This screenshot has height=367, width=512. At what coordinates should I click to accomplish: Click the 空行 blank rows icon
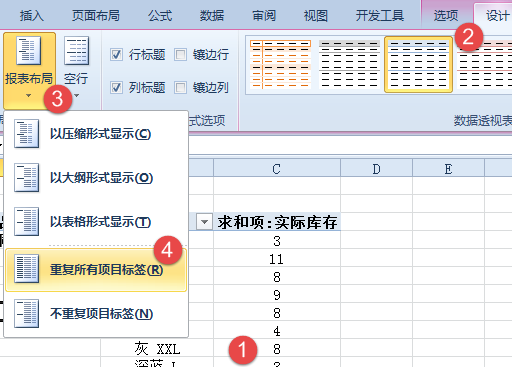pyautogui.click(x=76, y=51)
